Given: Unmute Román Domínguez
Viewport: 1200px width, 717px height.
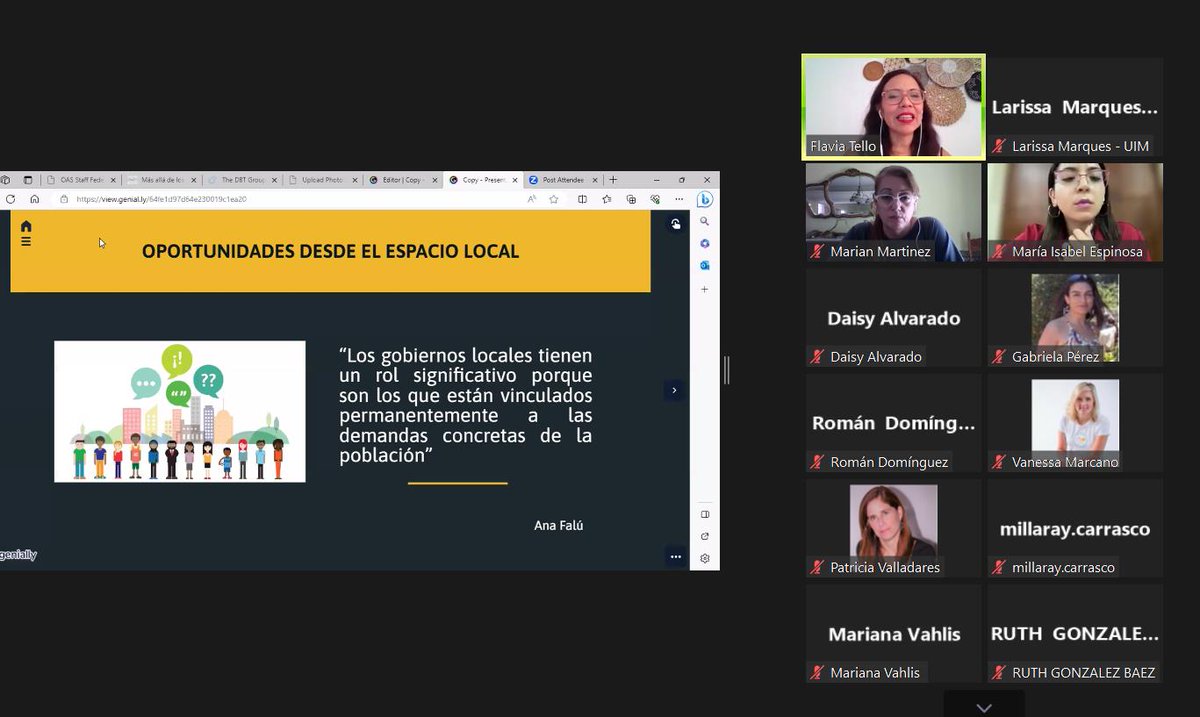Looking at the screenshot, I should point(815,462).
